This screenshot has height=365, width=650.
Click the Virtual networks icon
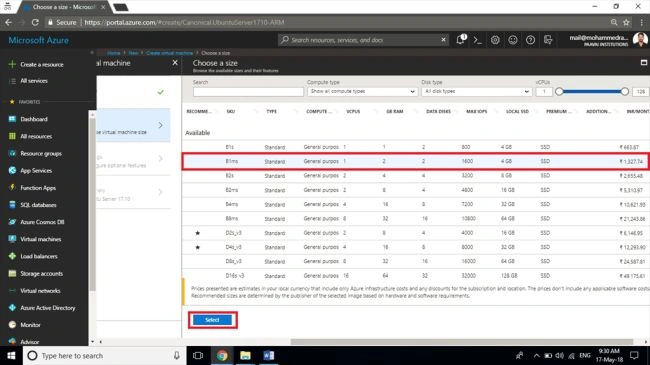[12, 291]
